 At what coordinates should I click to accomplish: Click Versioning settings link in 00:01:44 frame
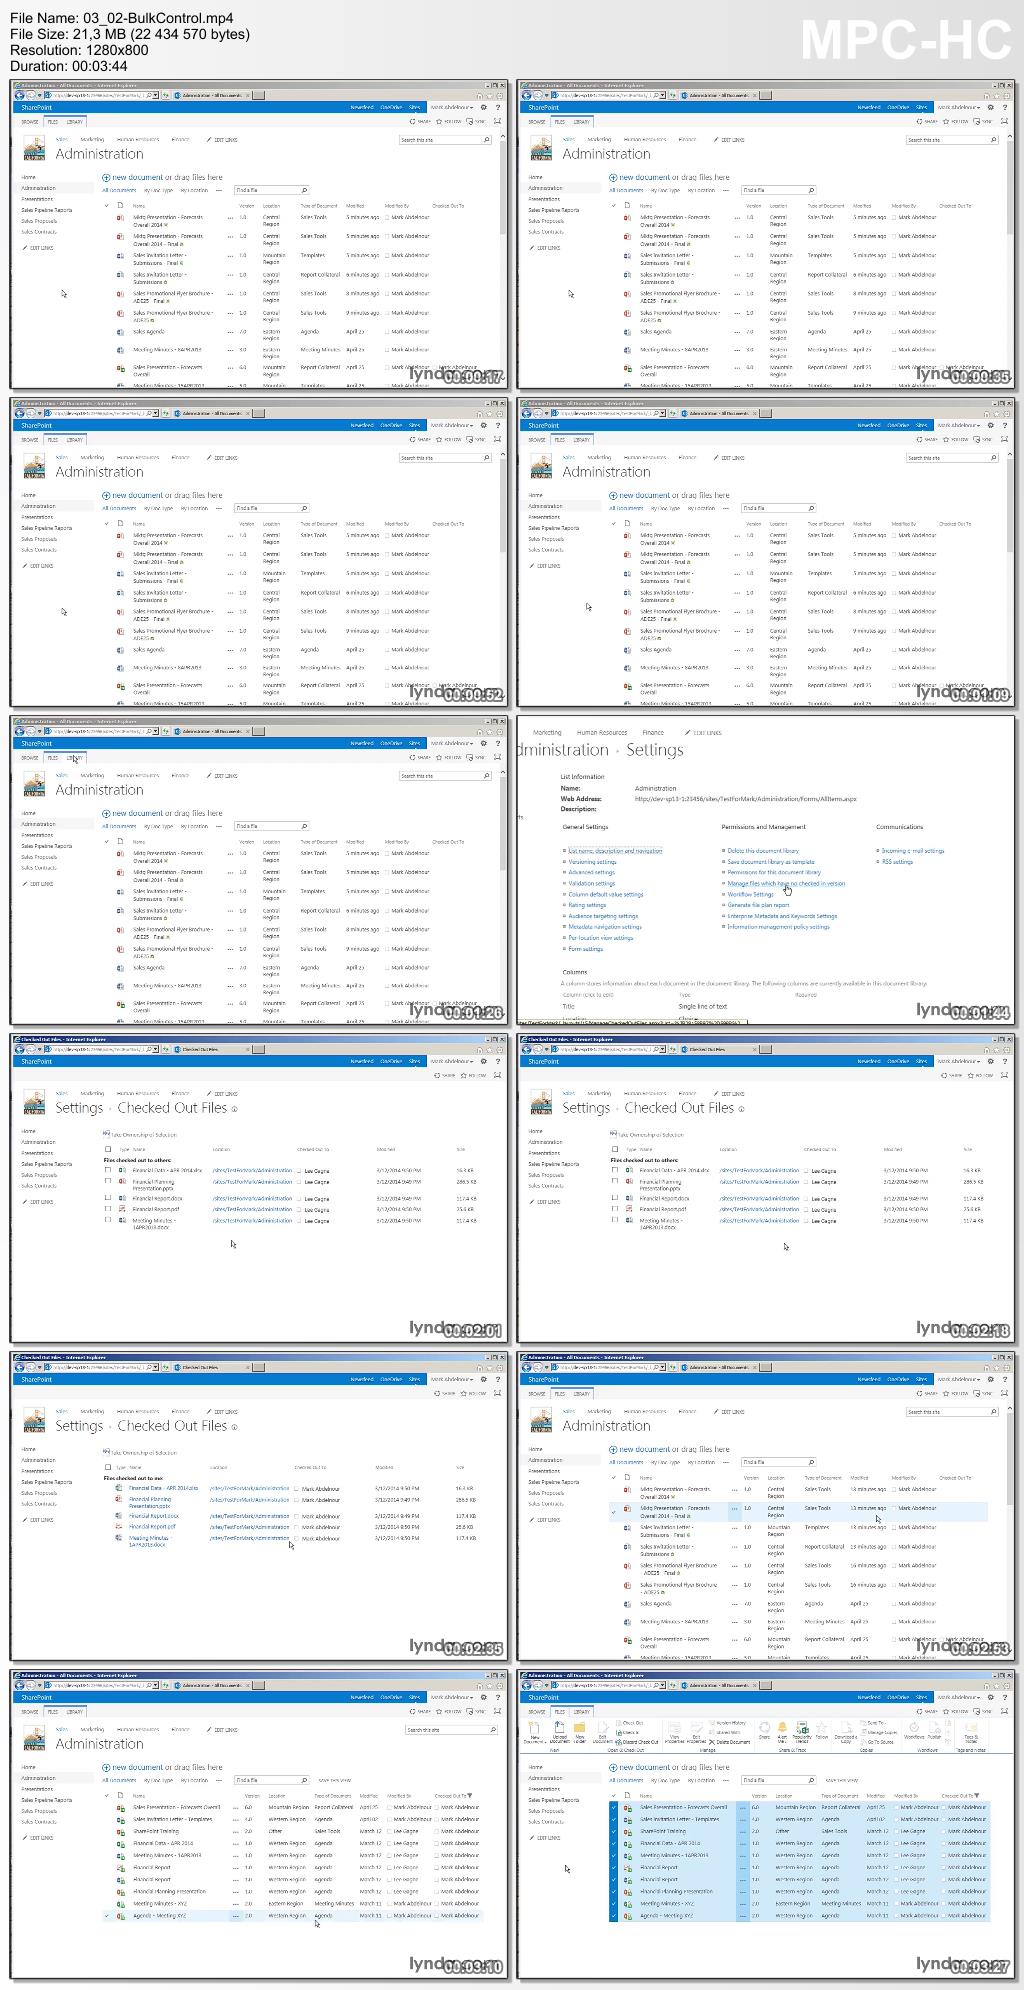(592, 861)
